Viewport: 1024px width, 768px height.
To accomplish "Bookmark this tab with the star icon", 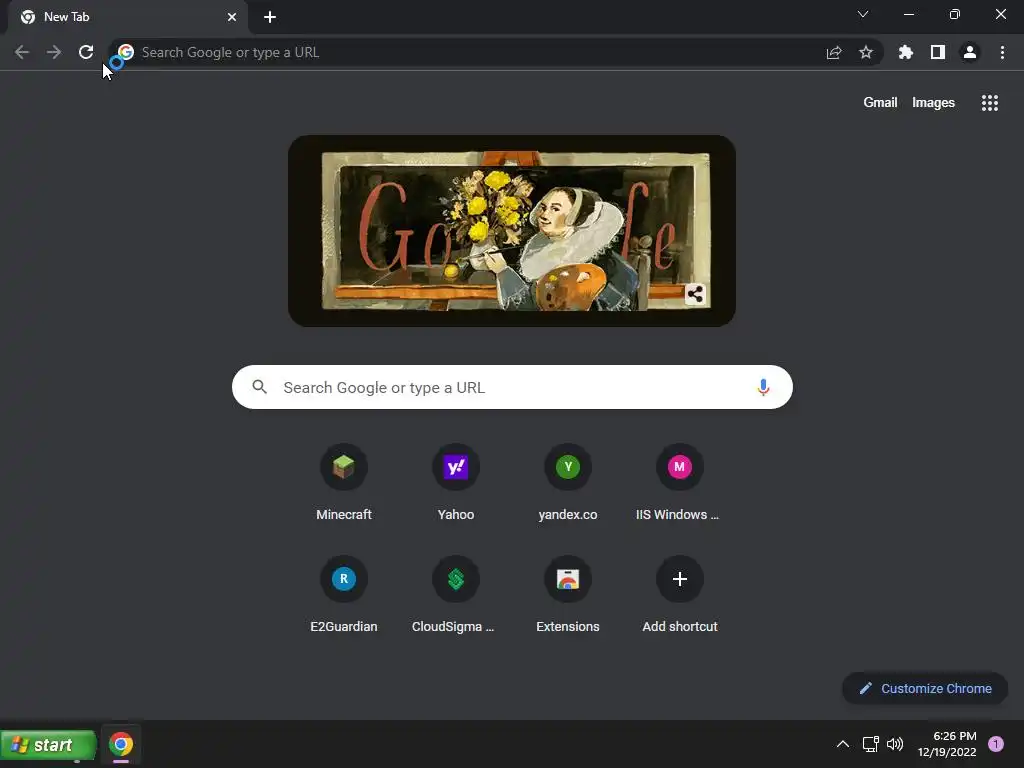I will click(866, 52).
